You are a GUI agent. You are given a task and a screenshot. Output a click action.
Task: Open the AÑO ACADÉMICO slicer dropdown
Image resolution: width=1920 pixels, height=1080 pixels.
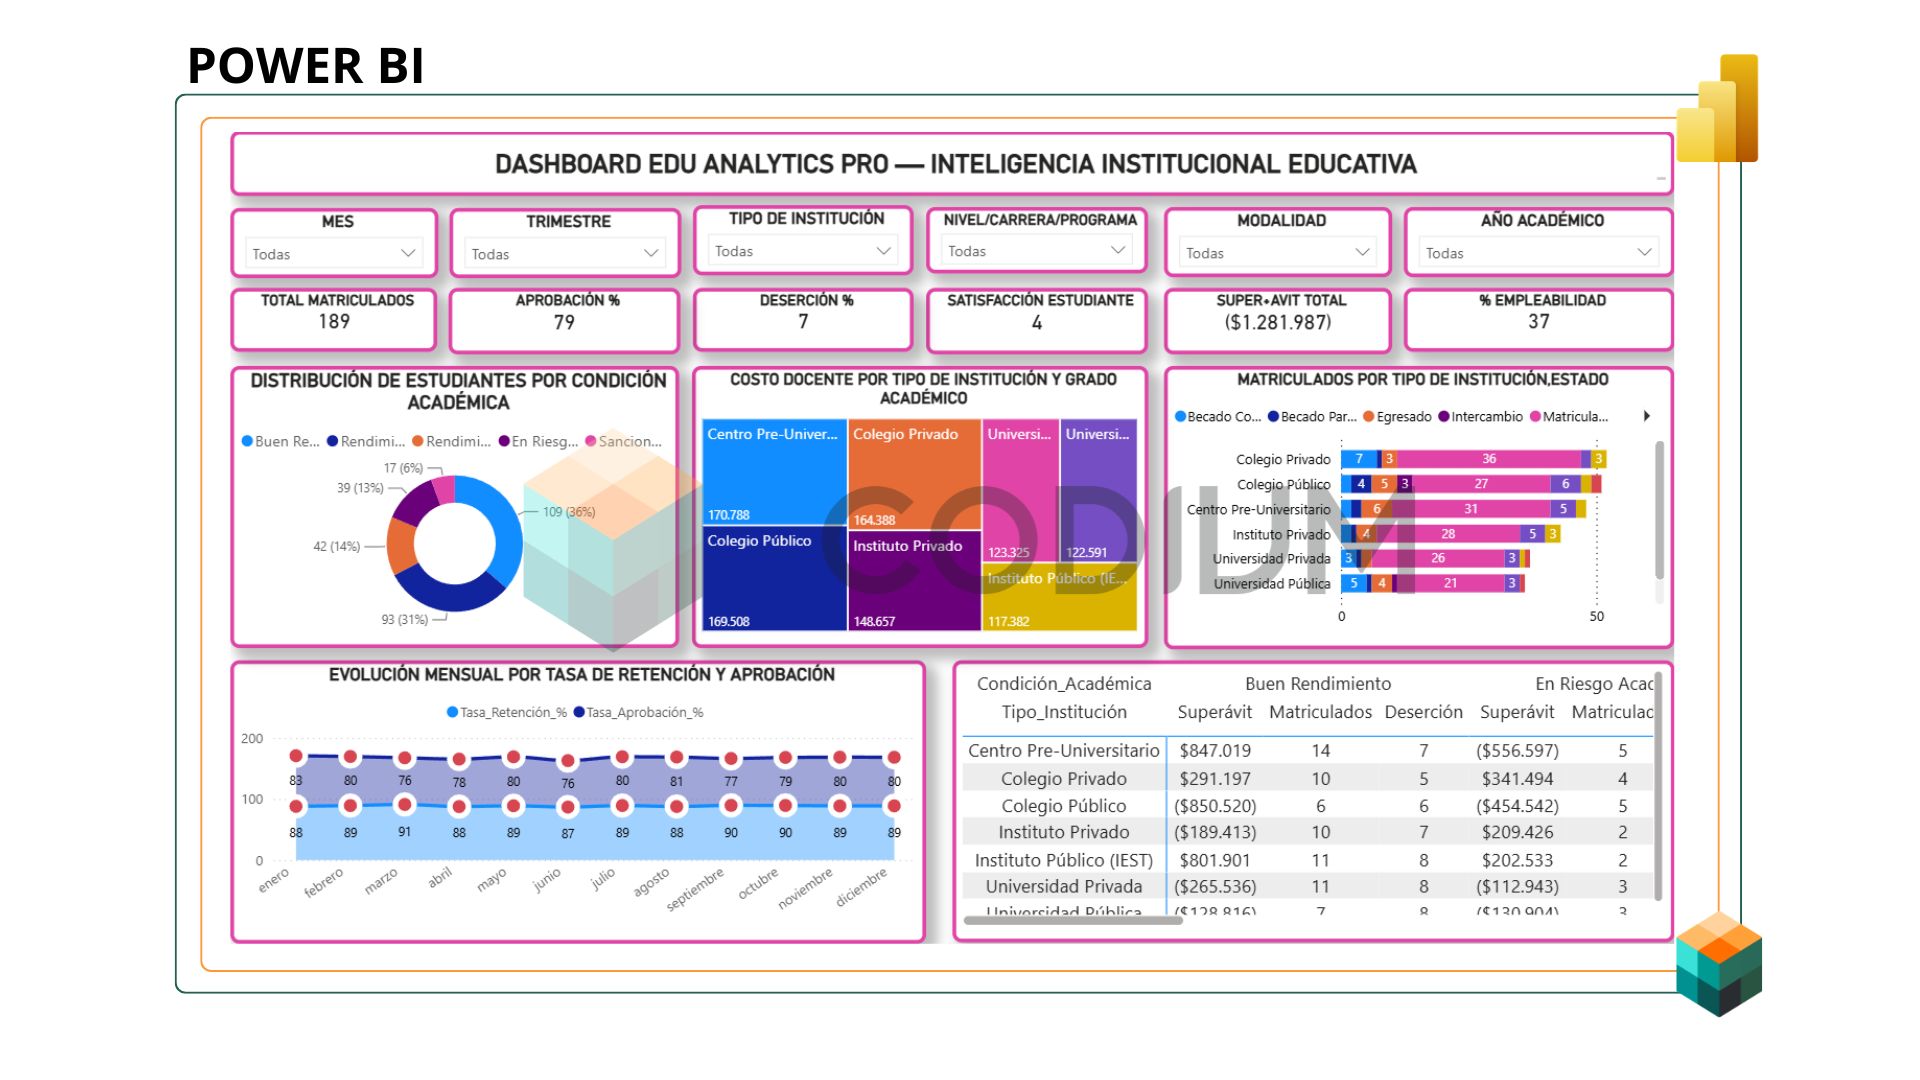(1538, 253)
